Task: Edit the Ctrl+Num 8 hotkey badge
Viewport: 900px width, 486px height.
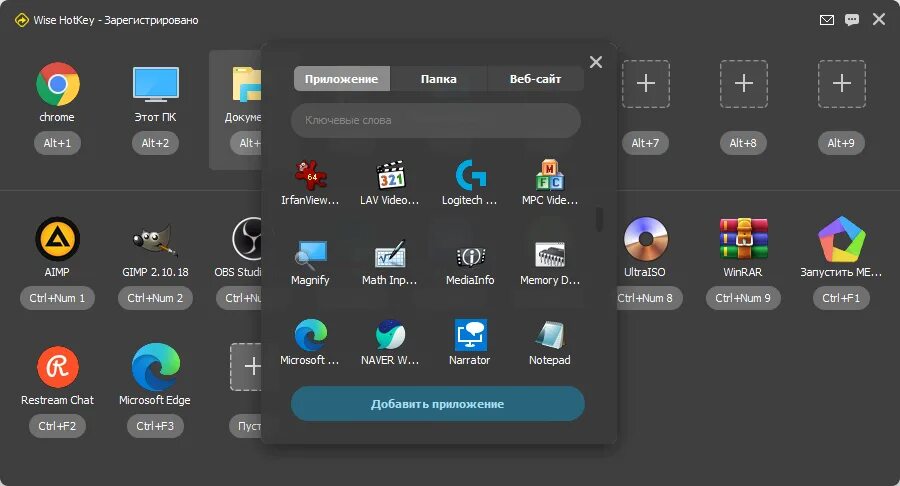Action: (649, 298)
